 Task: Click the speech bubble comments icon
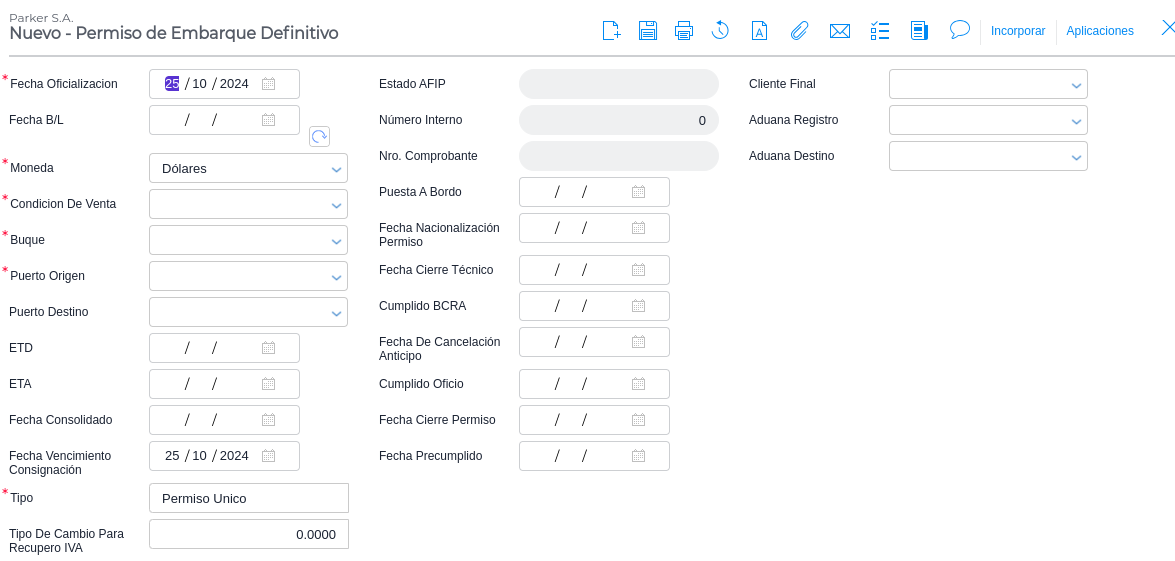point(960,29)
